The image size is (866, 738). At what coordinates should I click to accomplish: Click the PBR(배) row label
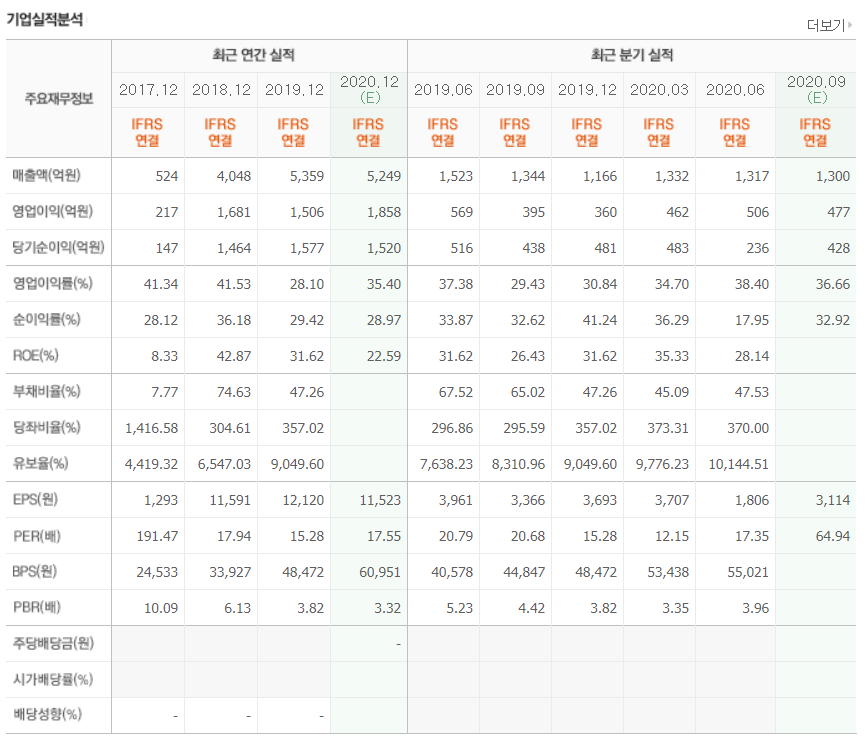[x=36, y=608]
